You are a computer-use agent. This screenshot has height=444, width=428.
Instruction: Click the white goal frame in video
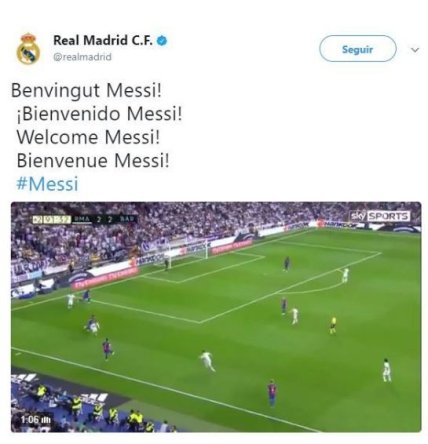tap(187, 255)
